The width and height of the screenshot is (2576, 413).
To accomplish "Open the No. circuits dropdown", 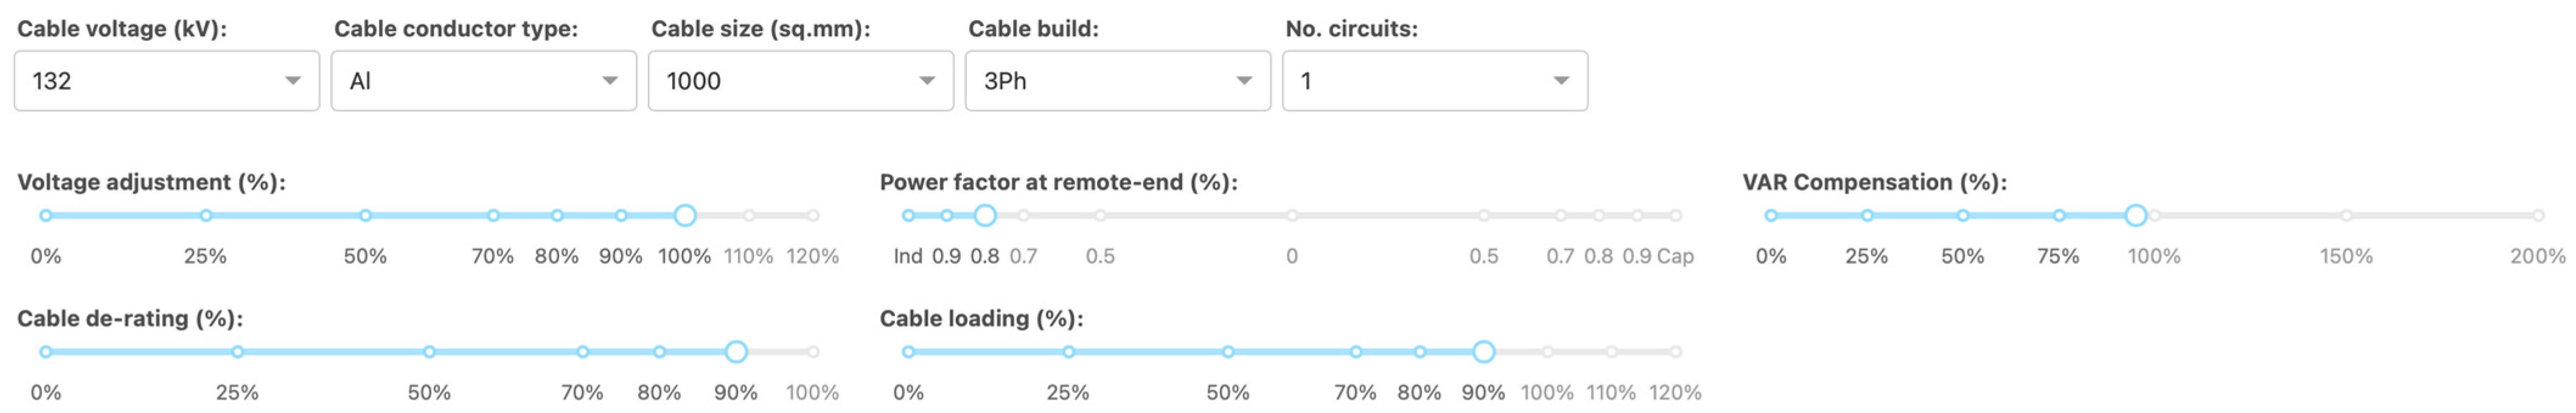I will tap(1434, 81).
